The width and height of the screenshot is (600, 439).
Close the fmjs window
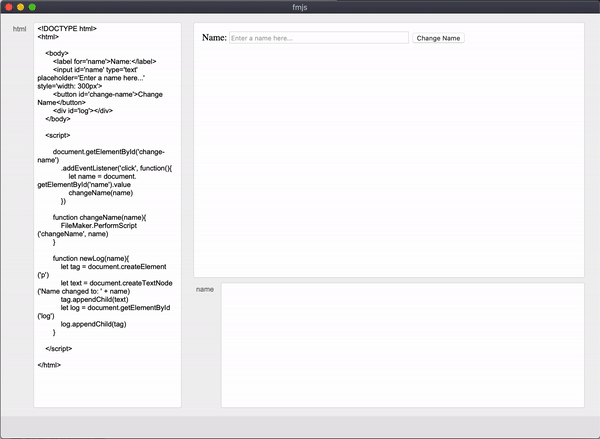9,7
